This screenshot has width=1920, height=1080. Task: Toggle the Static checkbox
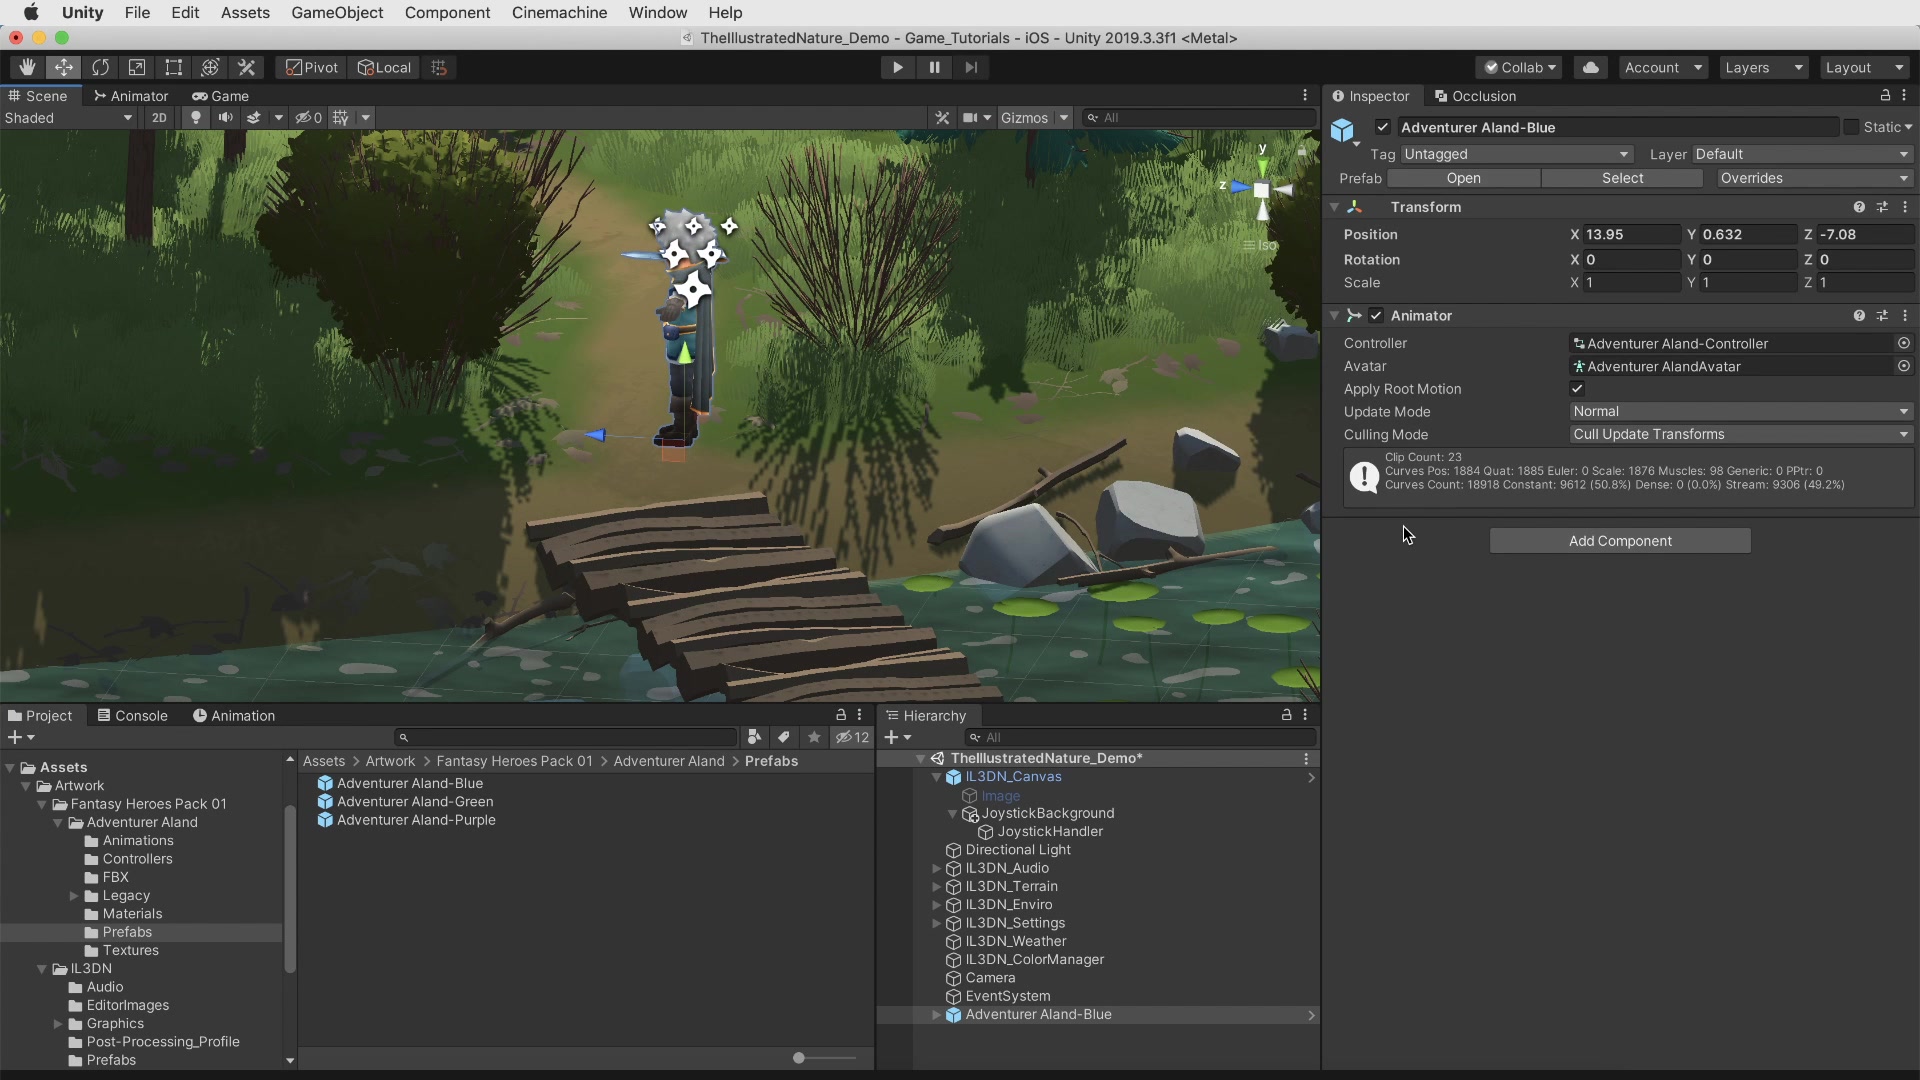tap(1851, 127)
